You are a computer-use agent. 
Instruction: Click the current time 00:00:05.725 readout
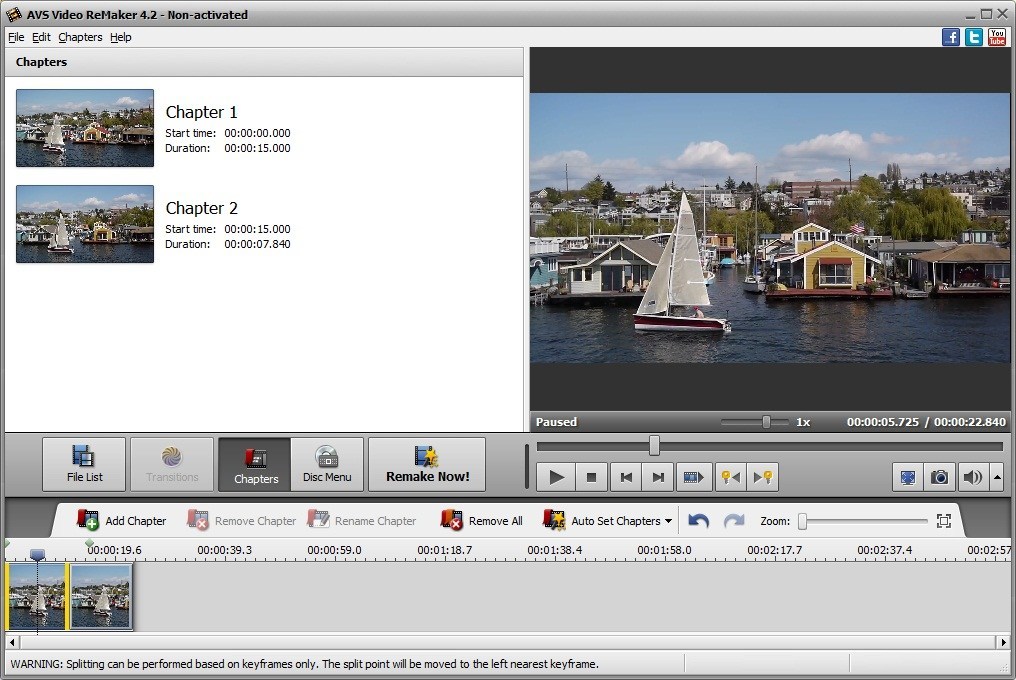pyautogui.click(x=883, y=422)
